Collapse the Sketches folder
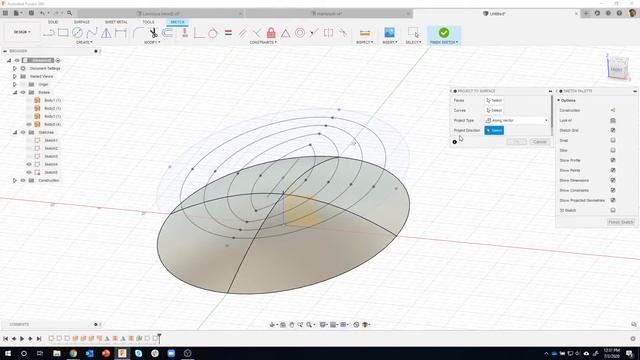 (x=15, y=132)
